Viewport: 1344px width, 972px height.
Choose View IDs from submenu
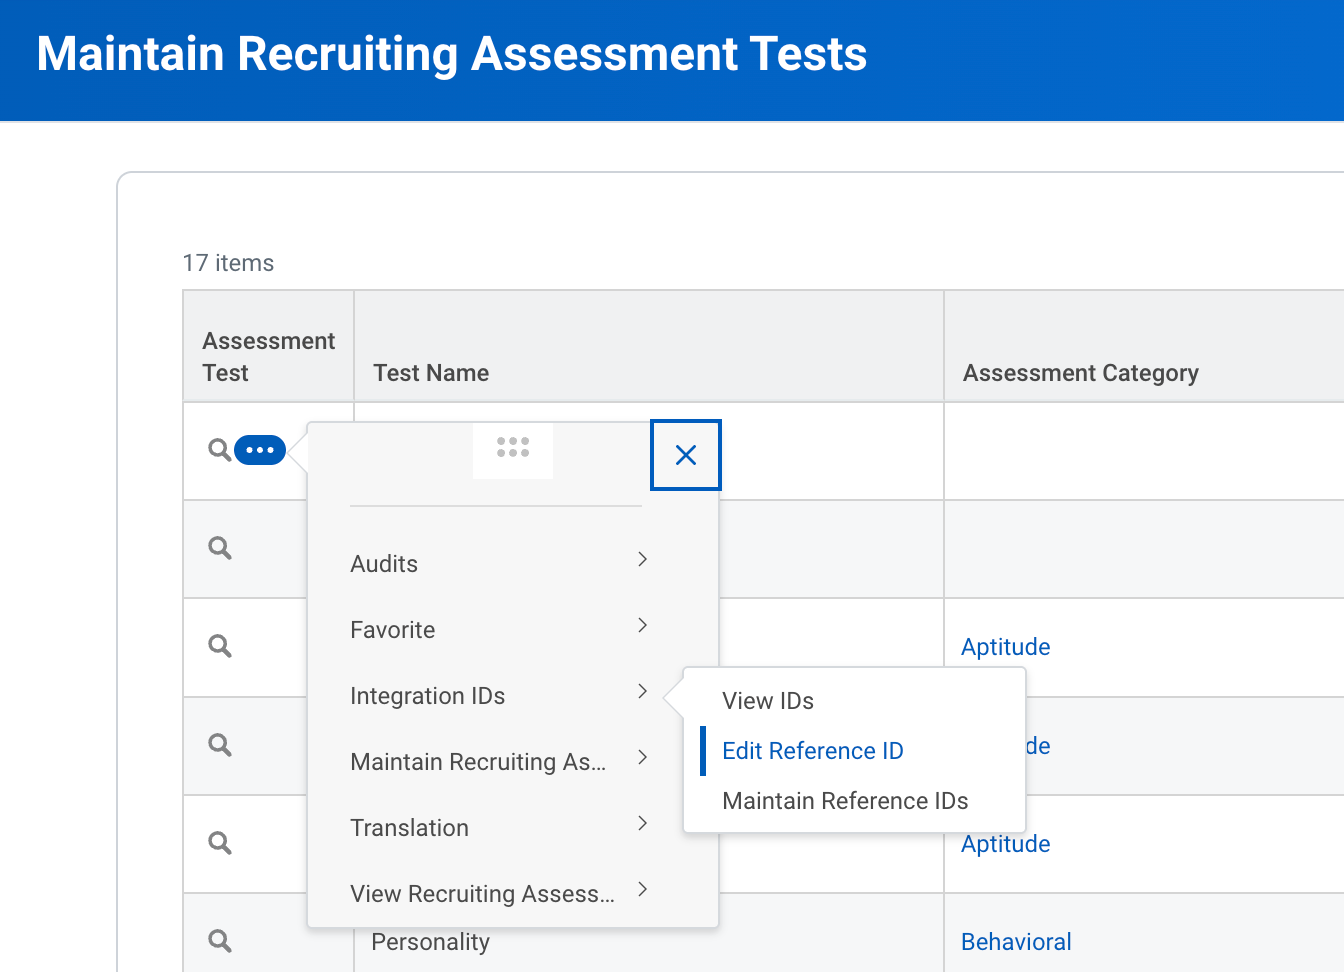768,701
